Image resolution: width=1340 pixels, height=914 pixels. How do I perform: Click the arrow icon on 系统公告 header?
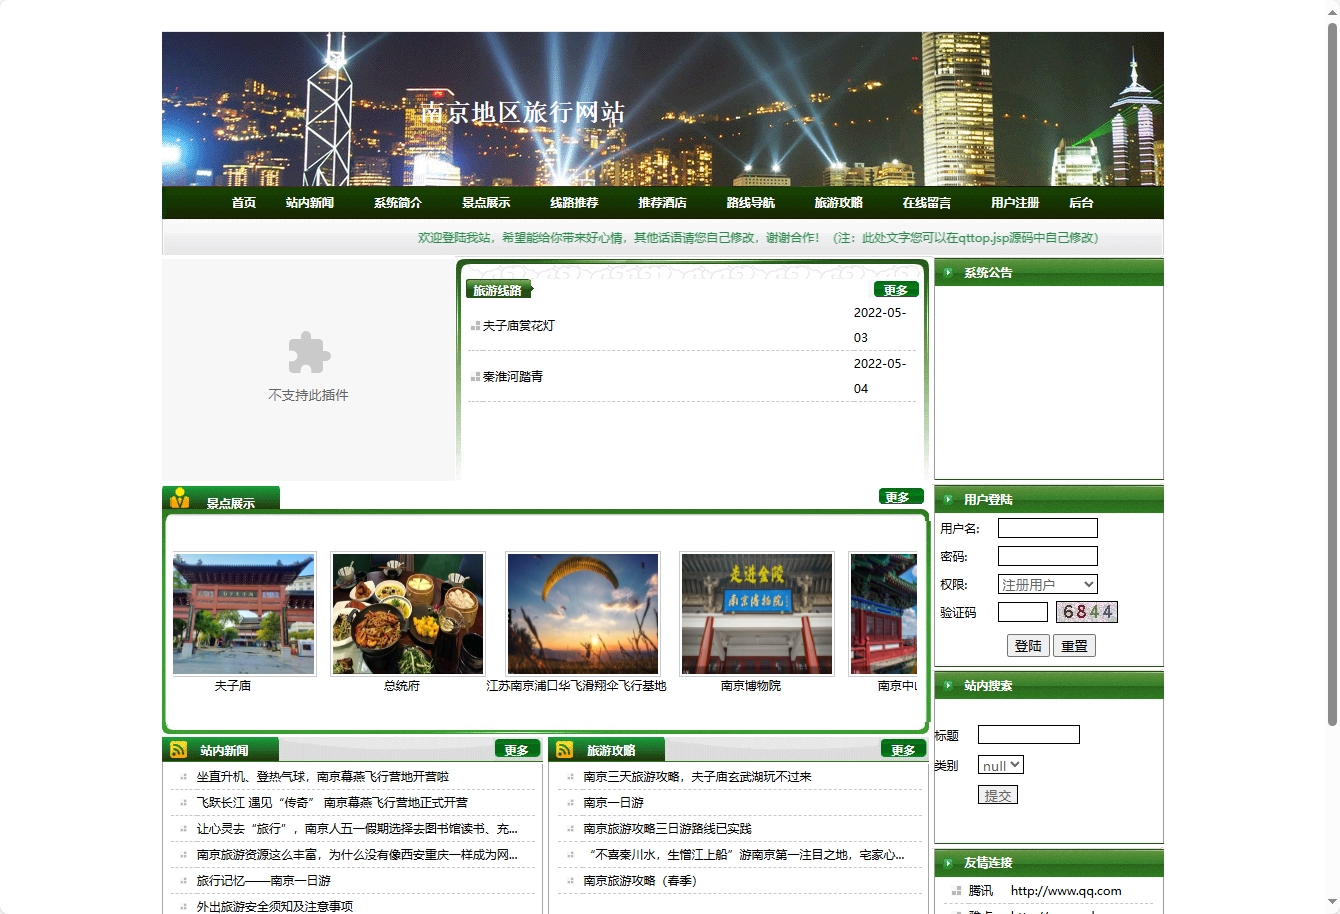(946, 272)
